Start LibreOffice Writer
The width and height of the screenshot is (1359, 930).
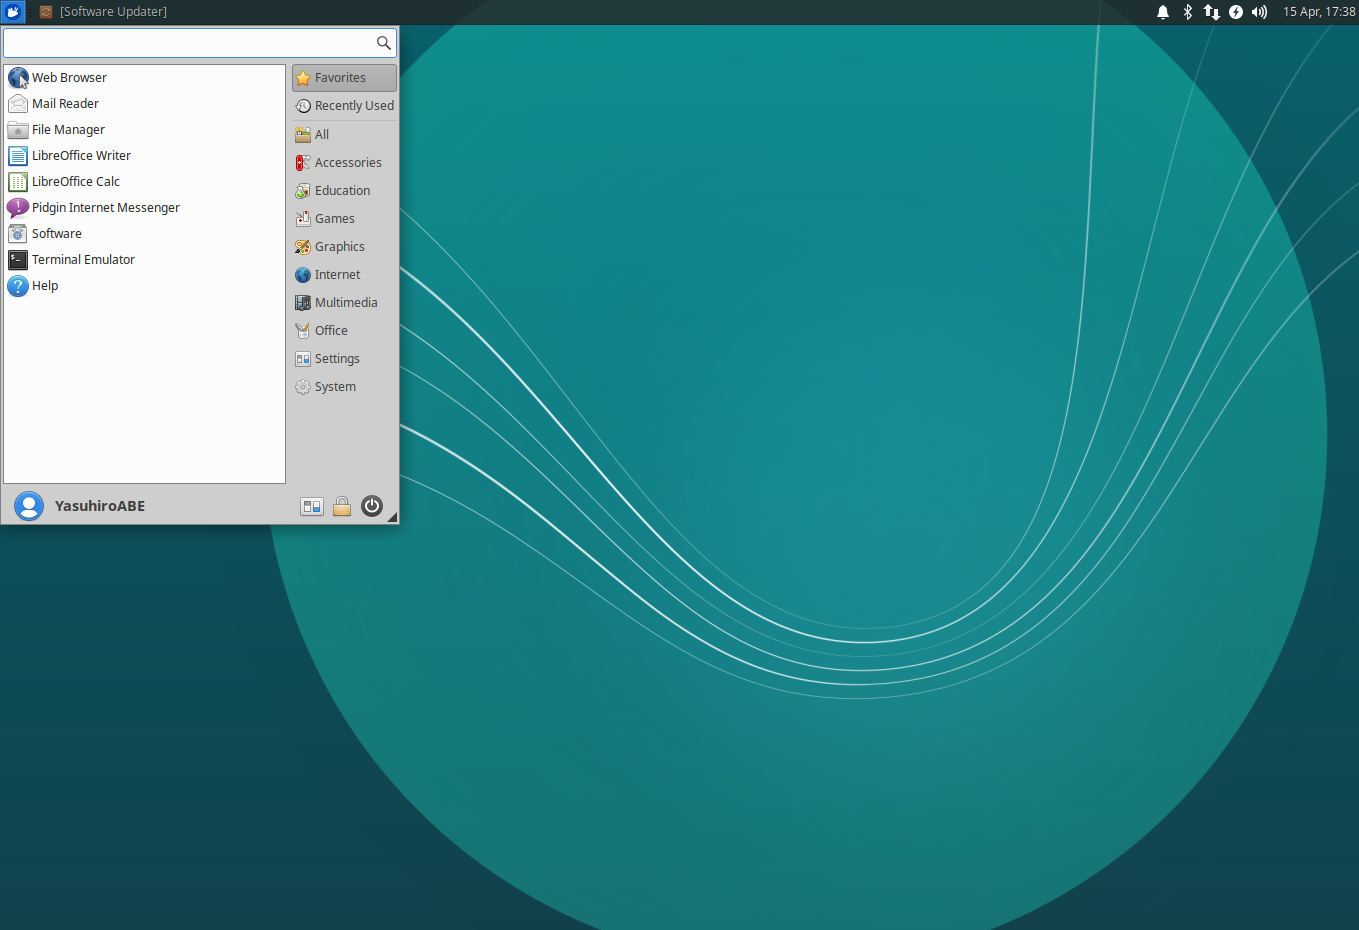(x=80, y=156)
